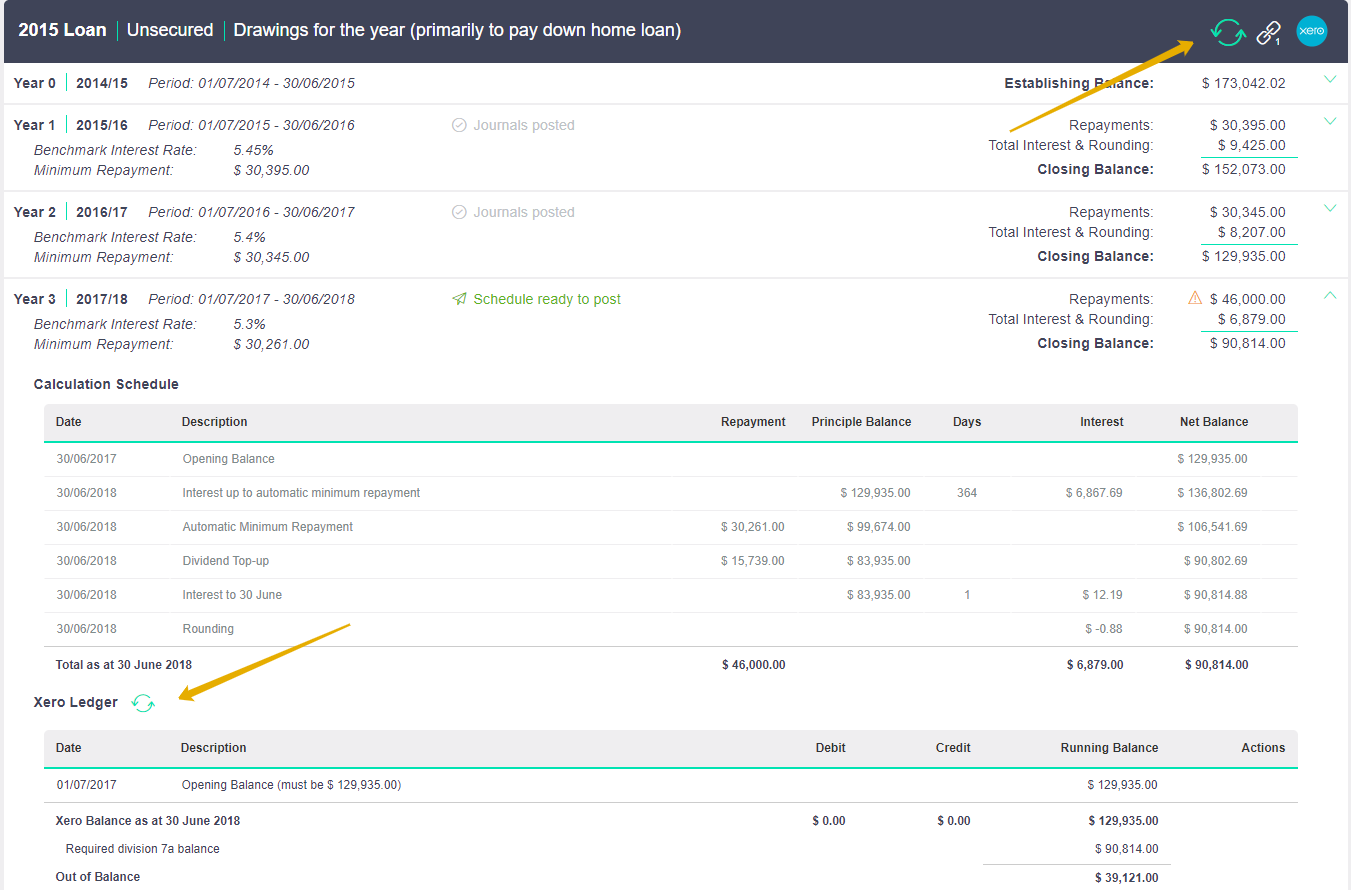Click the Xero Ledger Opening Balance row

click(290, 785)
